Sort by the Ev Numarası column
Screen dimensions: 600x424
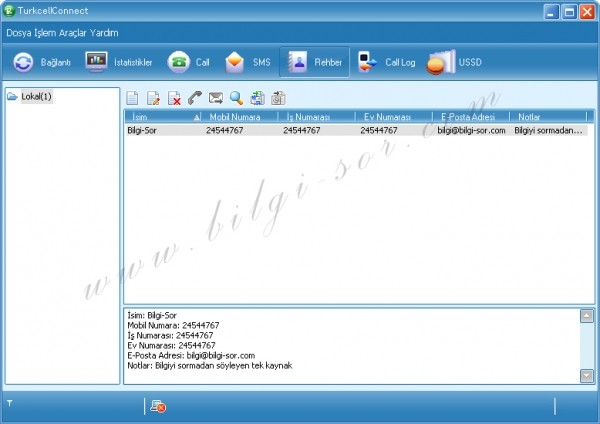pyautogui.click(x=395, y=117)
